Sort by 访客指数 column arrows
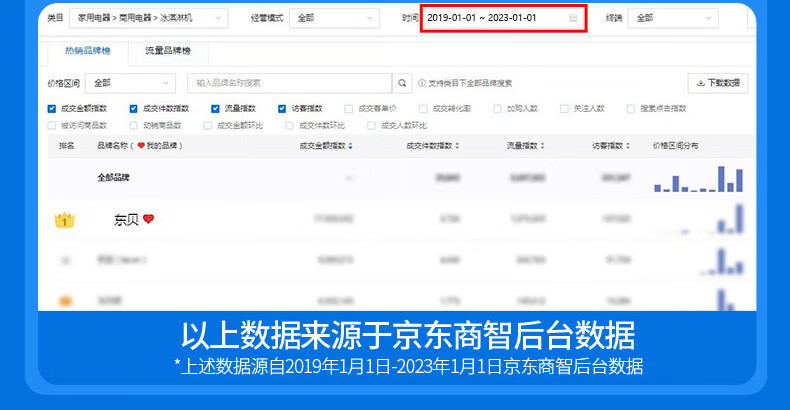Image resolution: width=790 pixels, height=410 pixels. (x=628, y=146)
